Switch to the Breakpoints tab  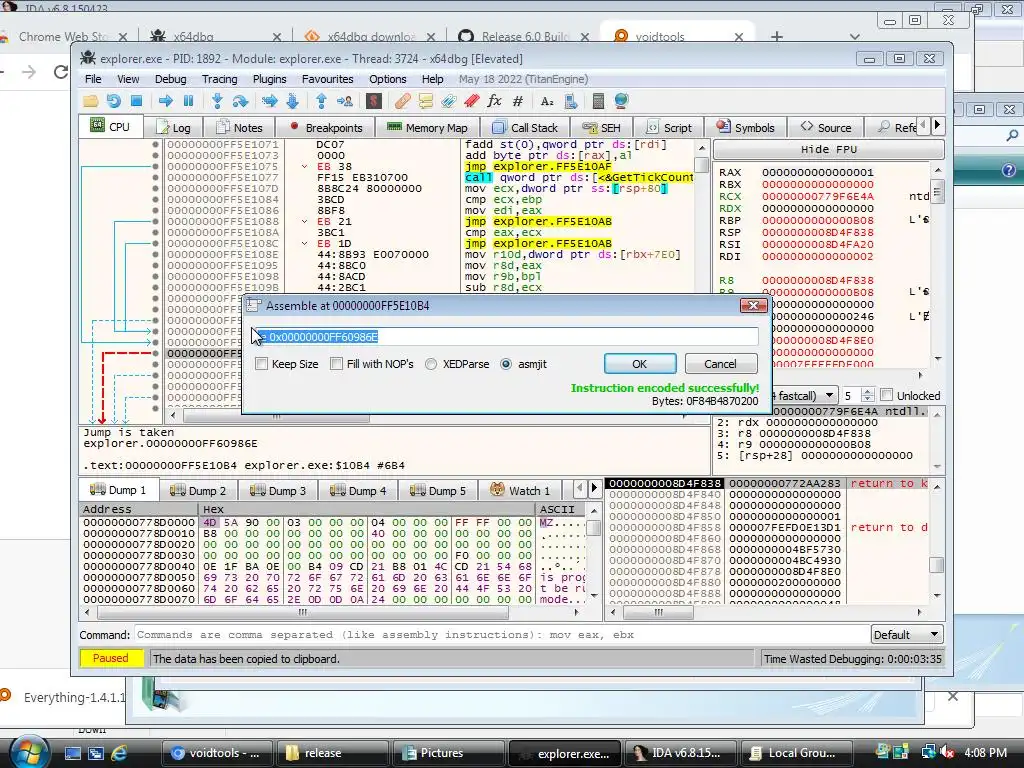[x=325, y=127]
